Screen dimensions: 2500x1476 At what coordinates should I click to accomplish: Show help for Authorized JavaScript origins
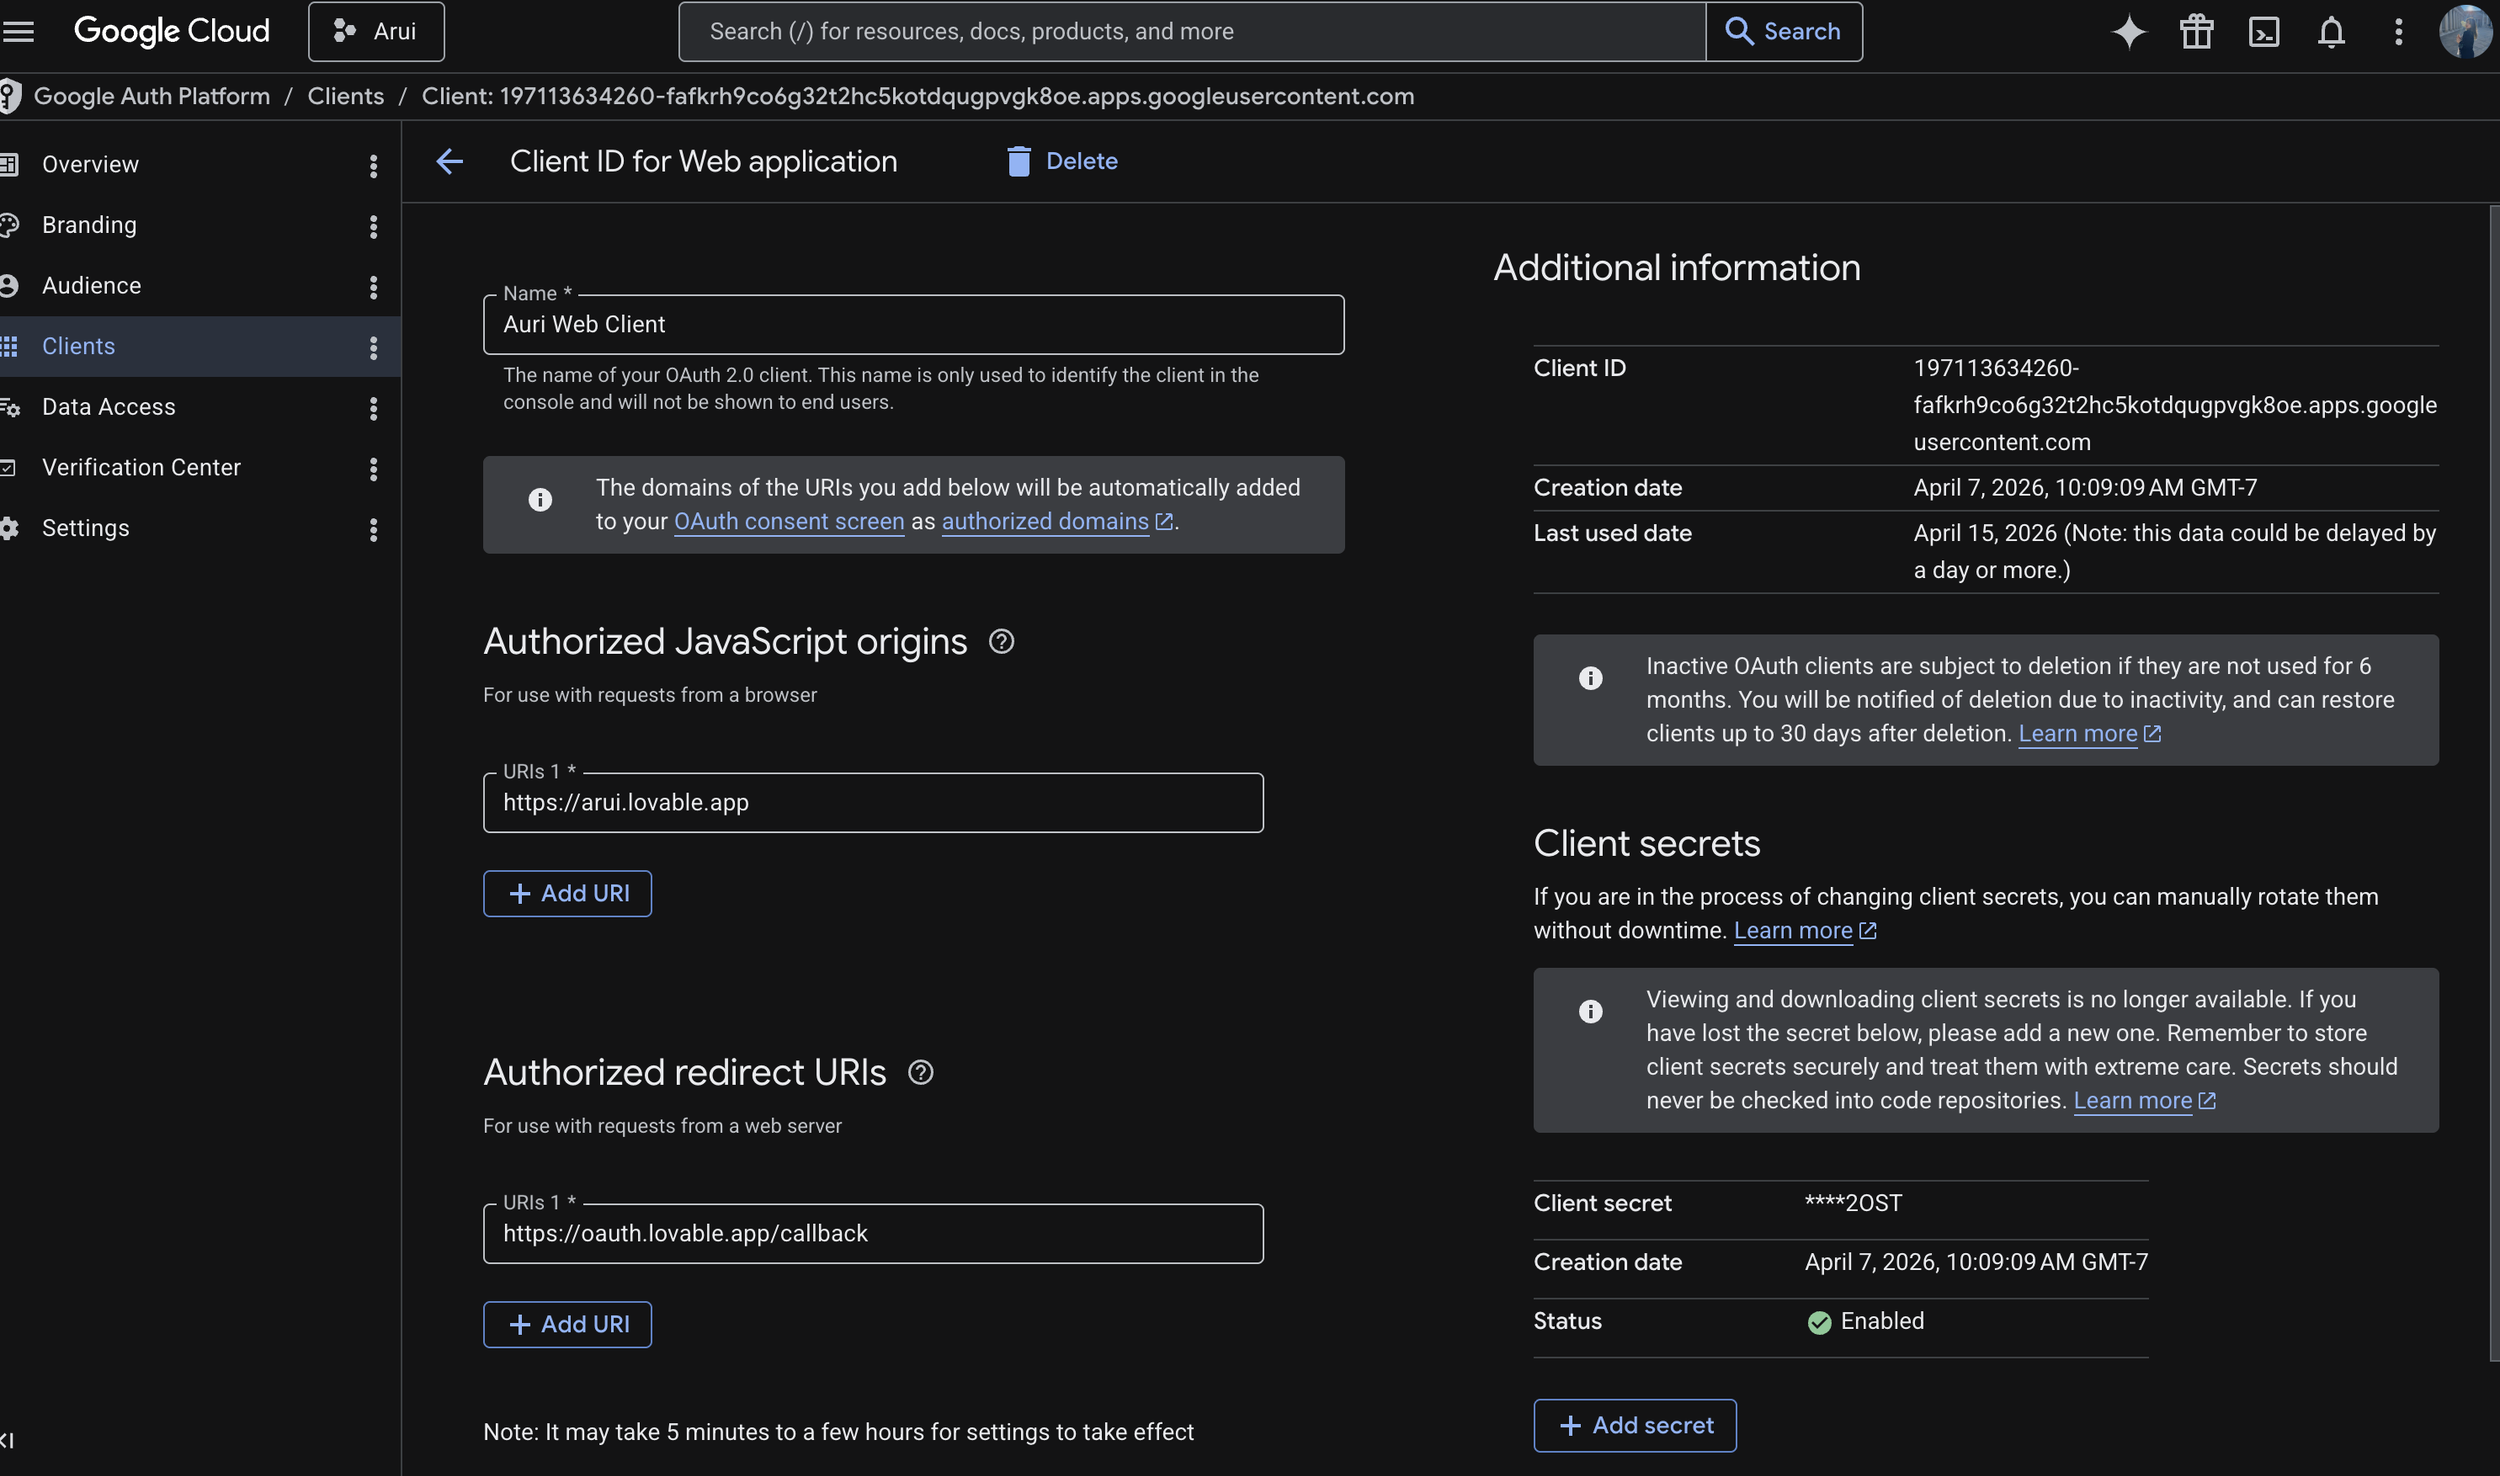[1001, 641]
